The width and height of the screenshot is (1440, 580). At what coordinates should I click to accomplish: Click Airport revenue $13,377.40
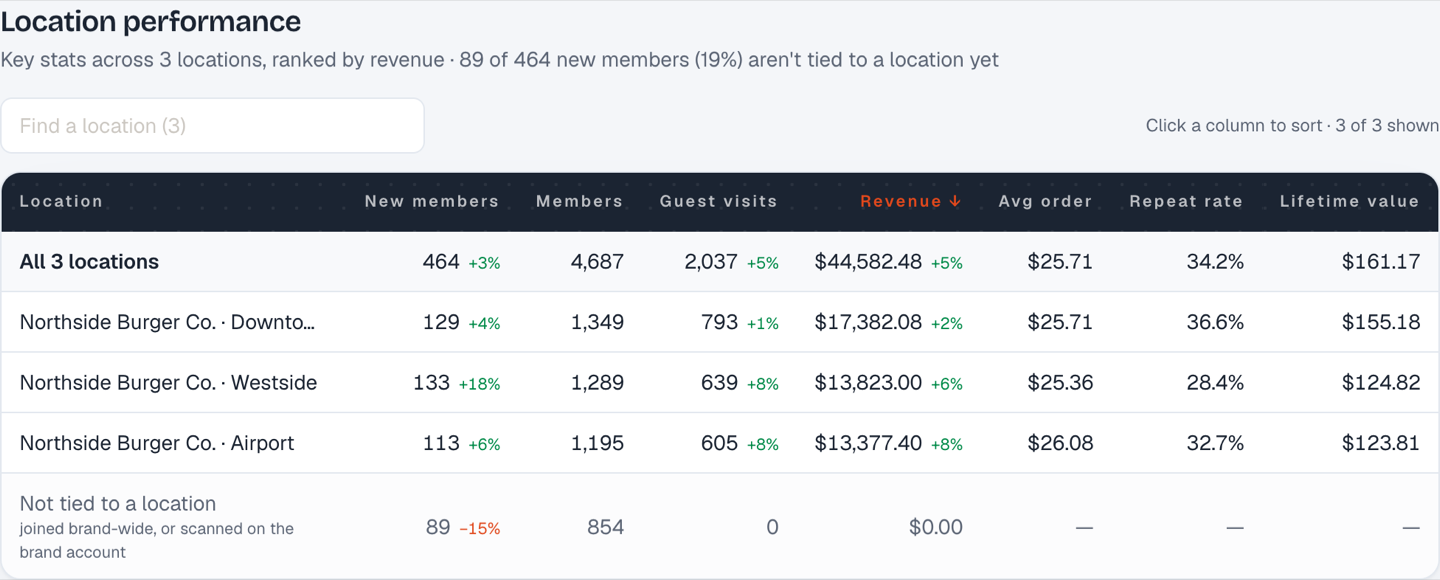coord(868,443)
